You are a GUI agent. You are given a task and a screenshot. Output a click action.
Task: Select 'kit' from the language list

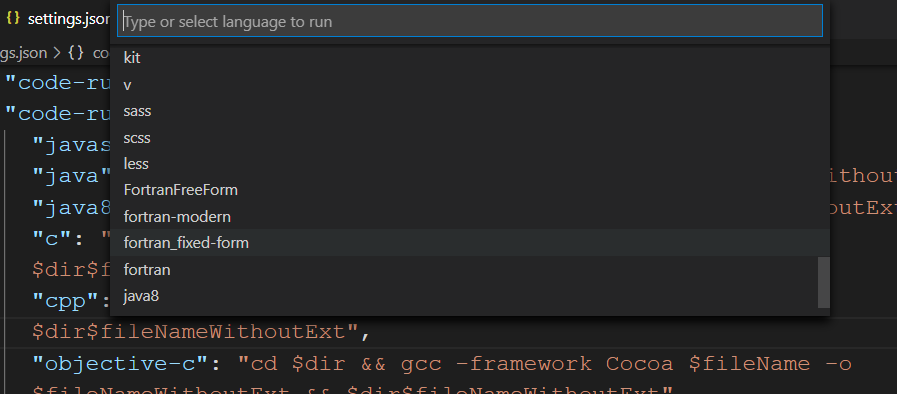click(470, 58)
